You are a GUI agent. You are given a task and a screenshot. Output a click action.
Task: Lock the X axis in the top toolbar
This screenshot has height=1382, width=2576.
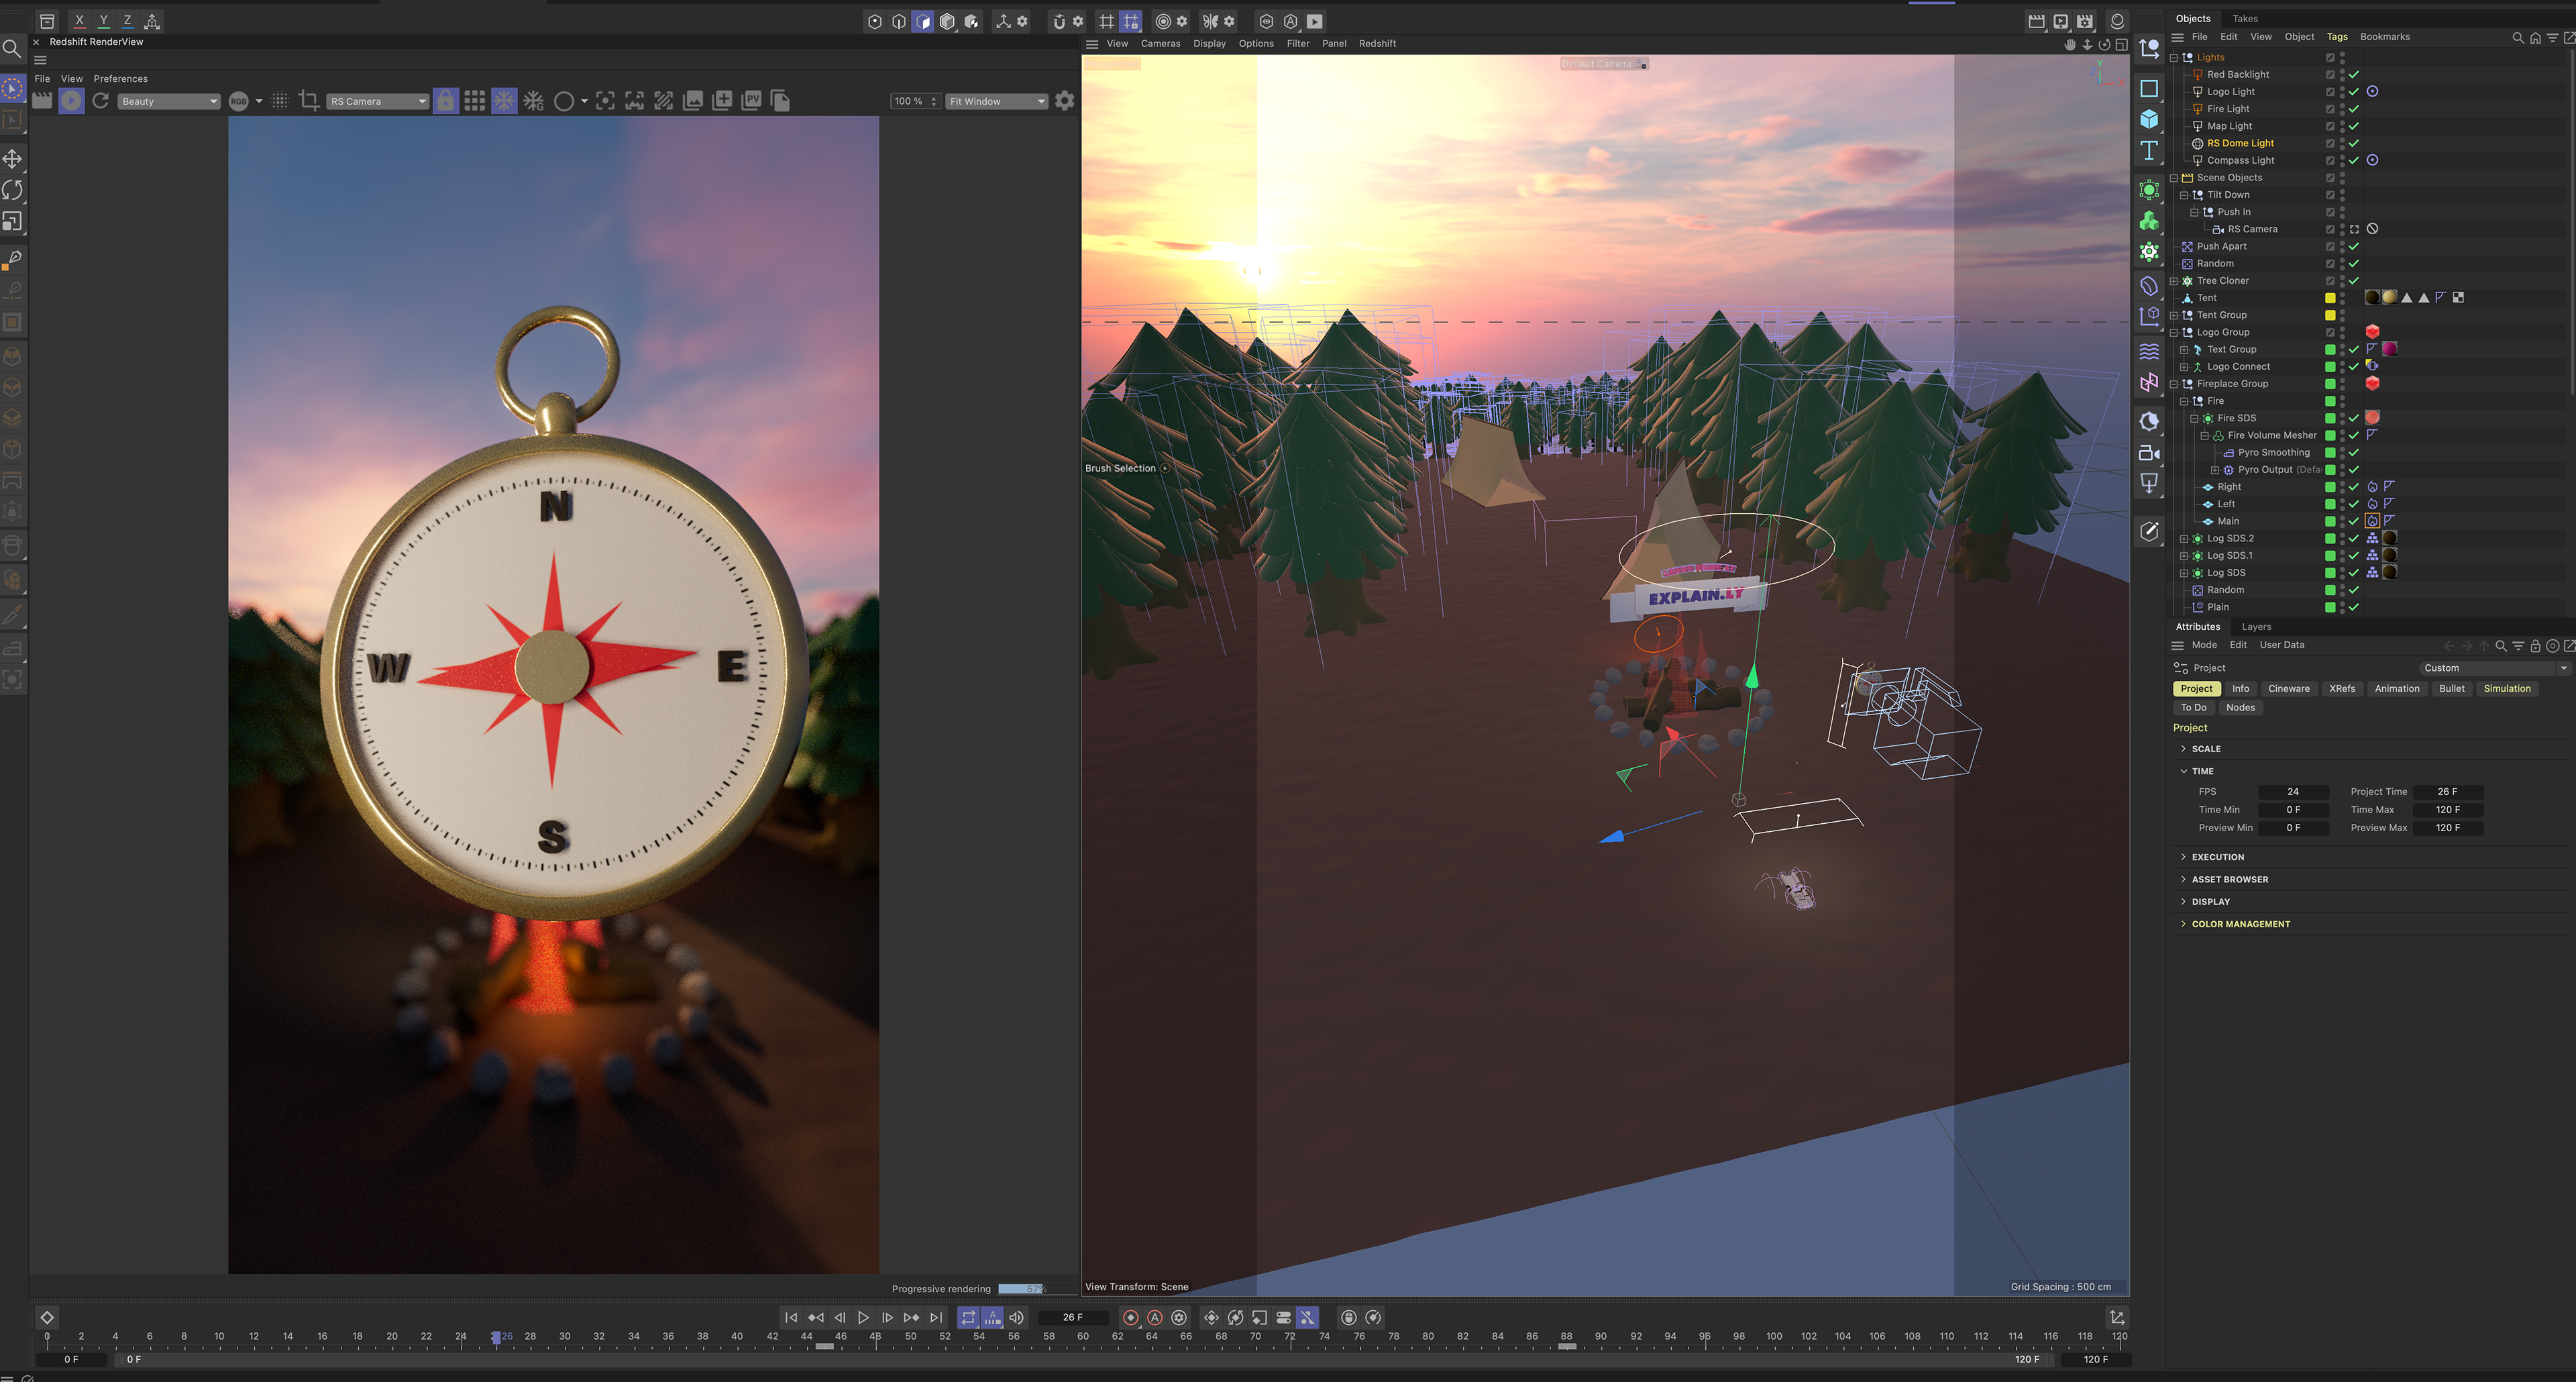[x=79, y=20]
